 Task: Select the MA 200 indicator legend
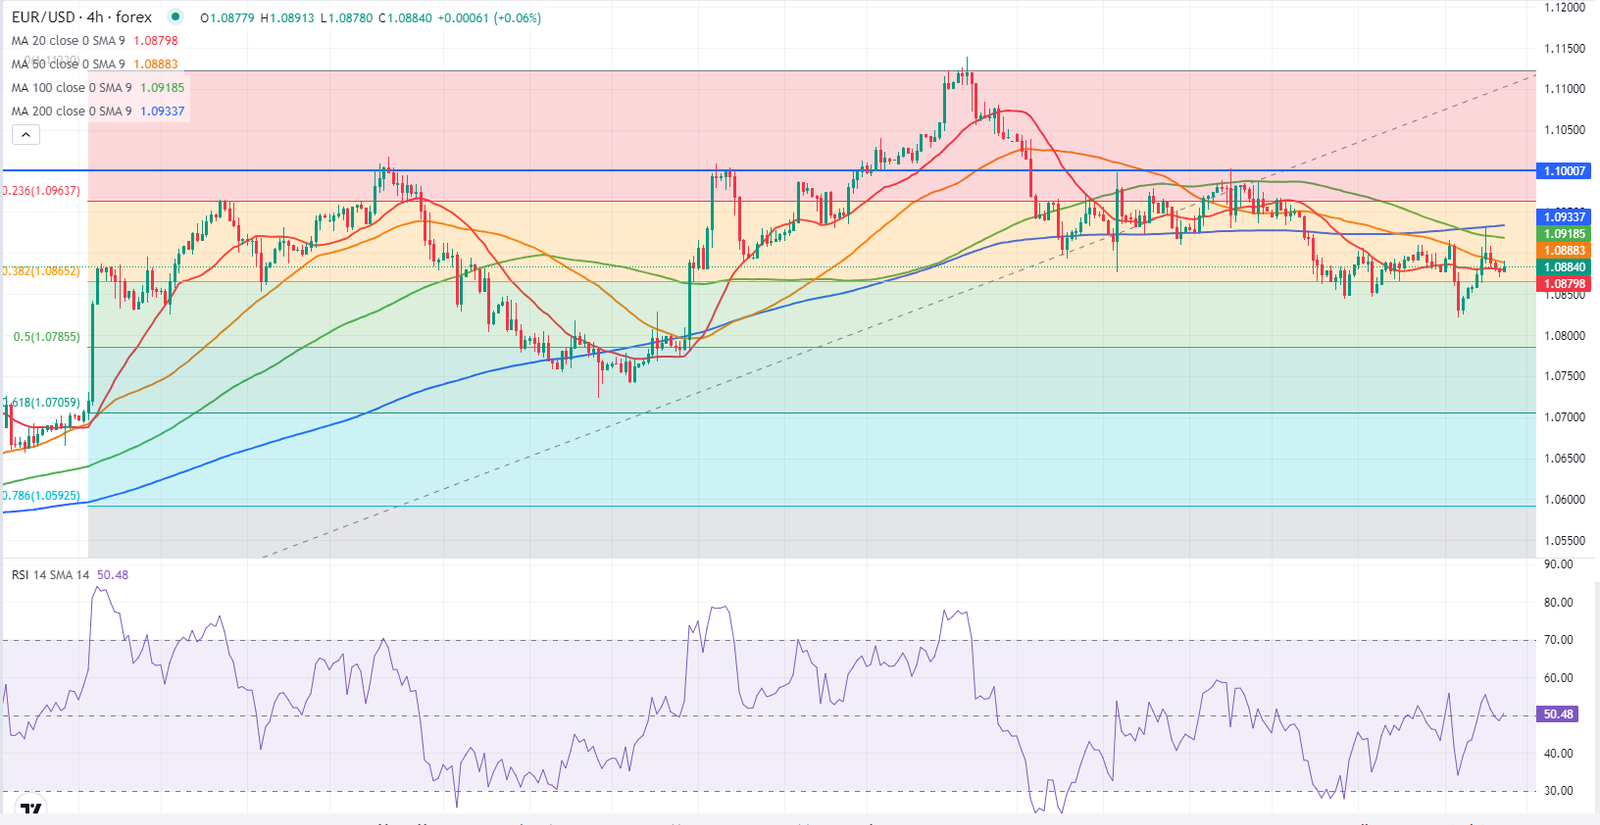click(71, 111)
